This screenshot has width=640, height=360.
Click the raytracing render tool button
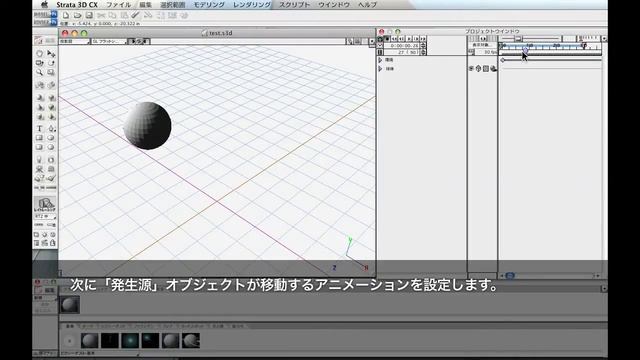45,204
